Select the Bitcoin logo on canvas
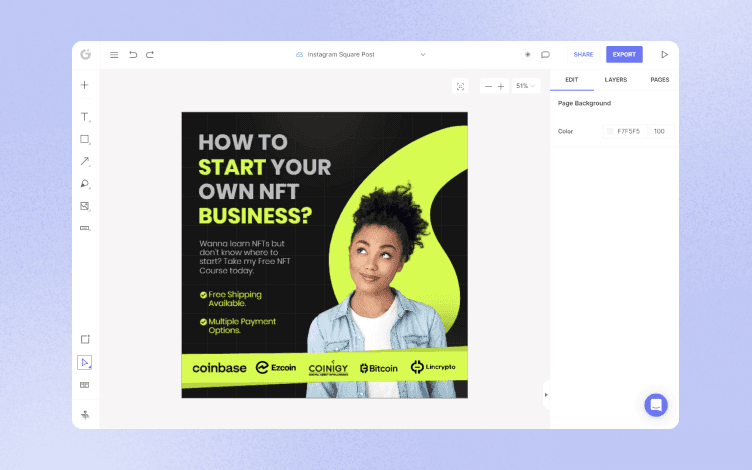Viewport: 752px width, 470px height. (379, 368)
